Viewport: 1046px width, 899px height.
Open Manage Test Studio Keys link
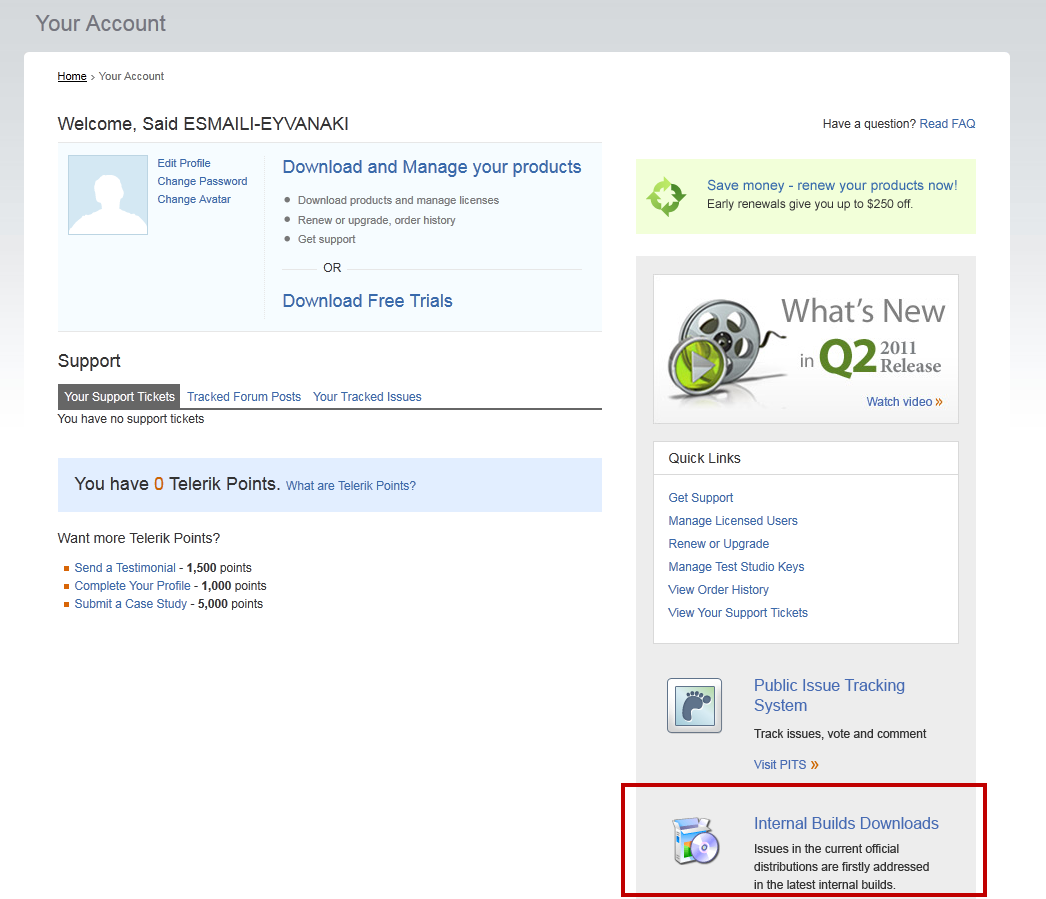click(x=736, y=567)
